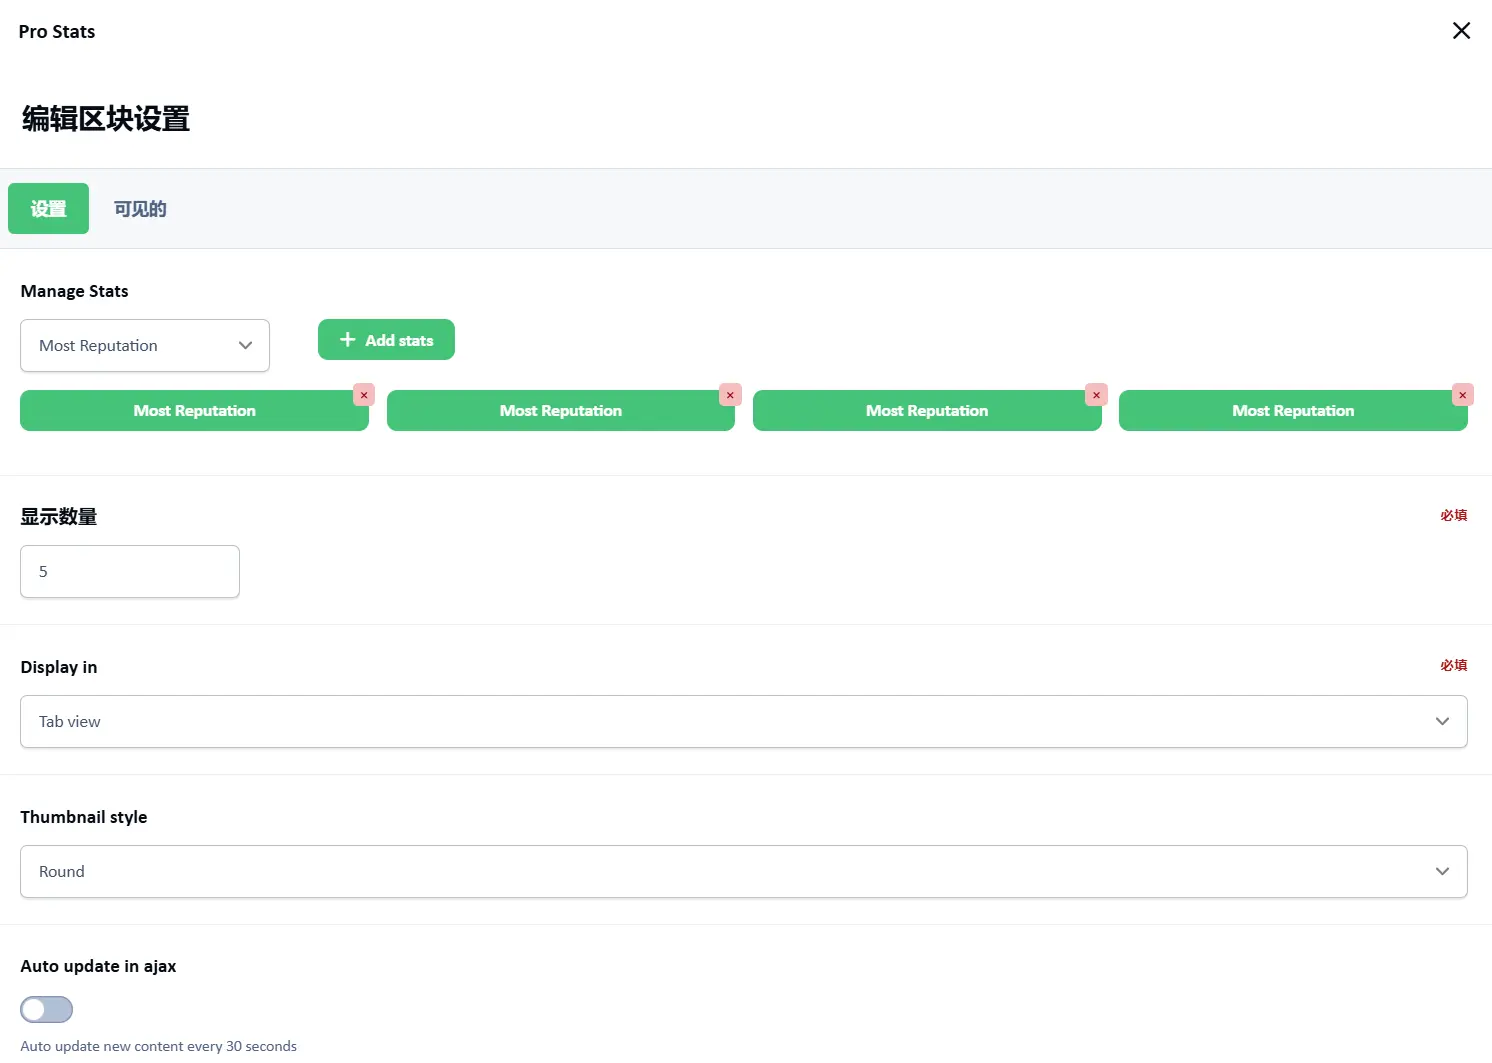Close the Pro Stats dialog
The width and height of the screenshot is (1492, 1063).
click(x=1461, y=31)
